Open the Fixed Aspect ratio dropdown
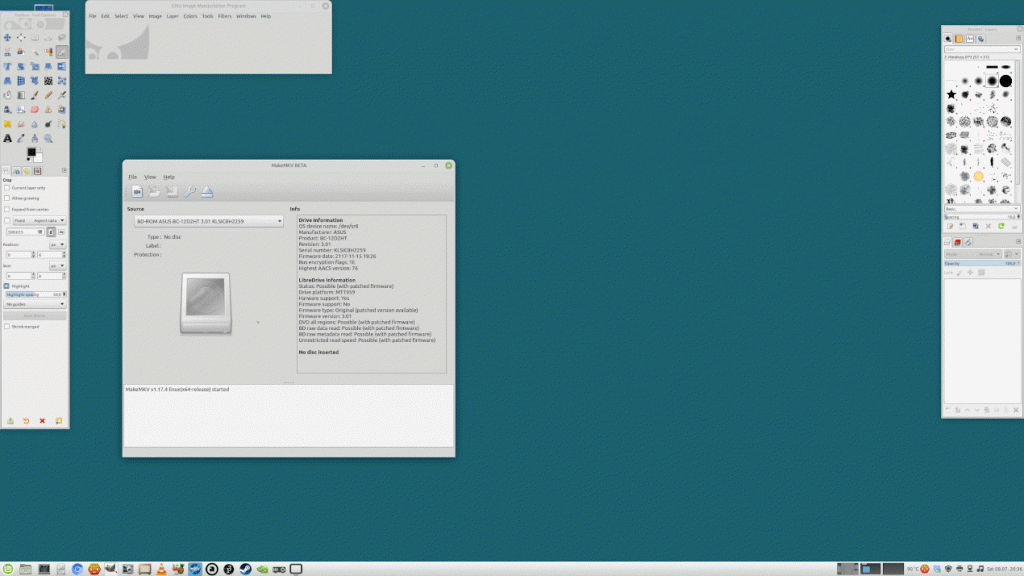This screenshot has height=576, width=1024. [x=39, y=221]
